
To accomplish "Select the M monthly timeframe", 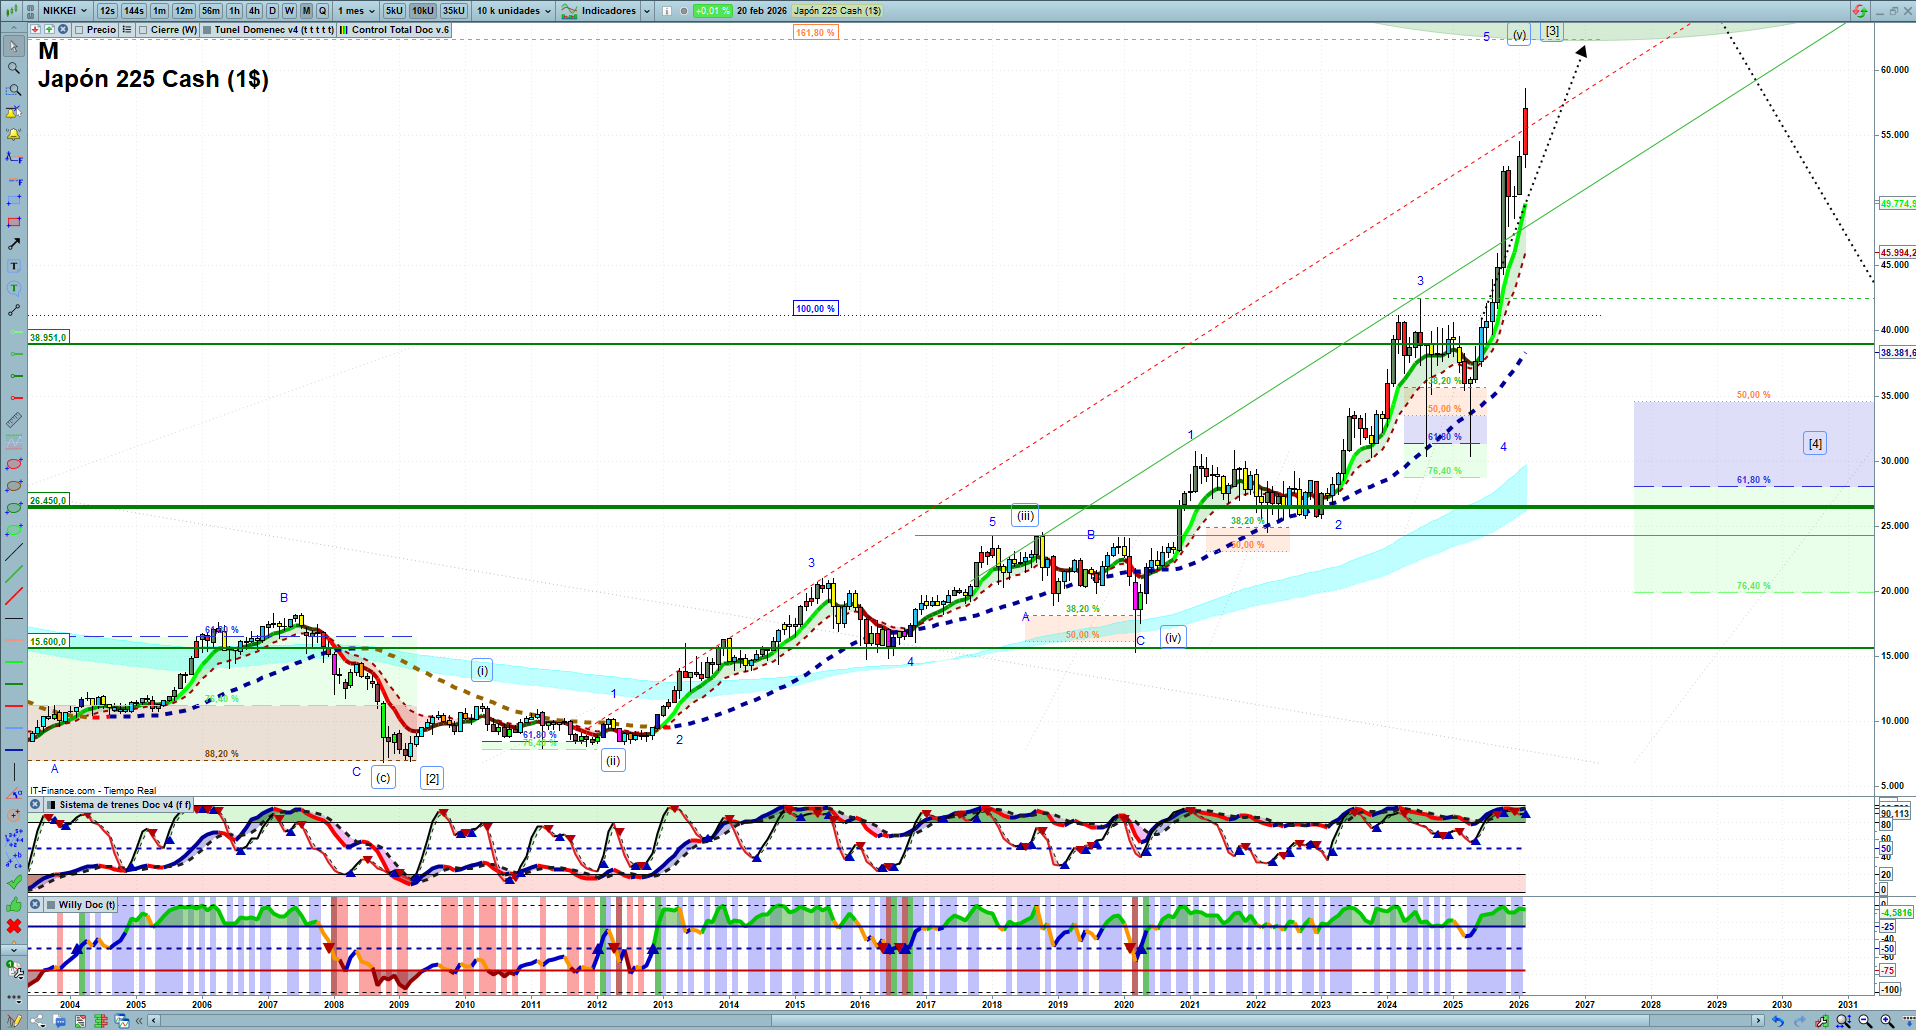I will coord(307,11).
